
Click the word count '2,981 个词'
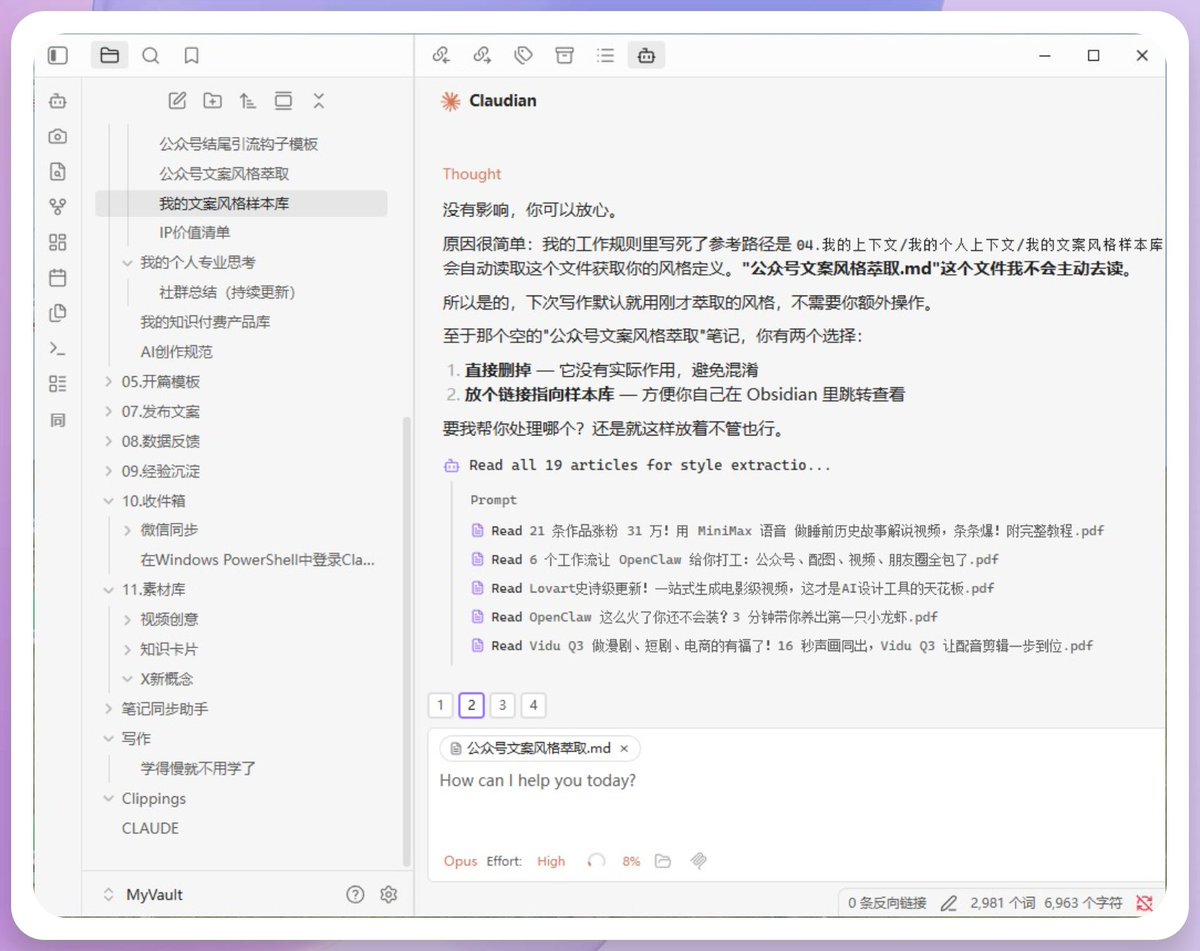tap(1002, 903)
